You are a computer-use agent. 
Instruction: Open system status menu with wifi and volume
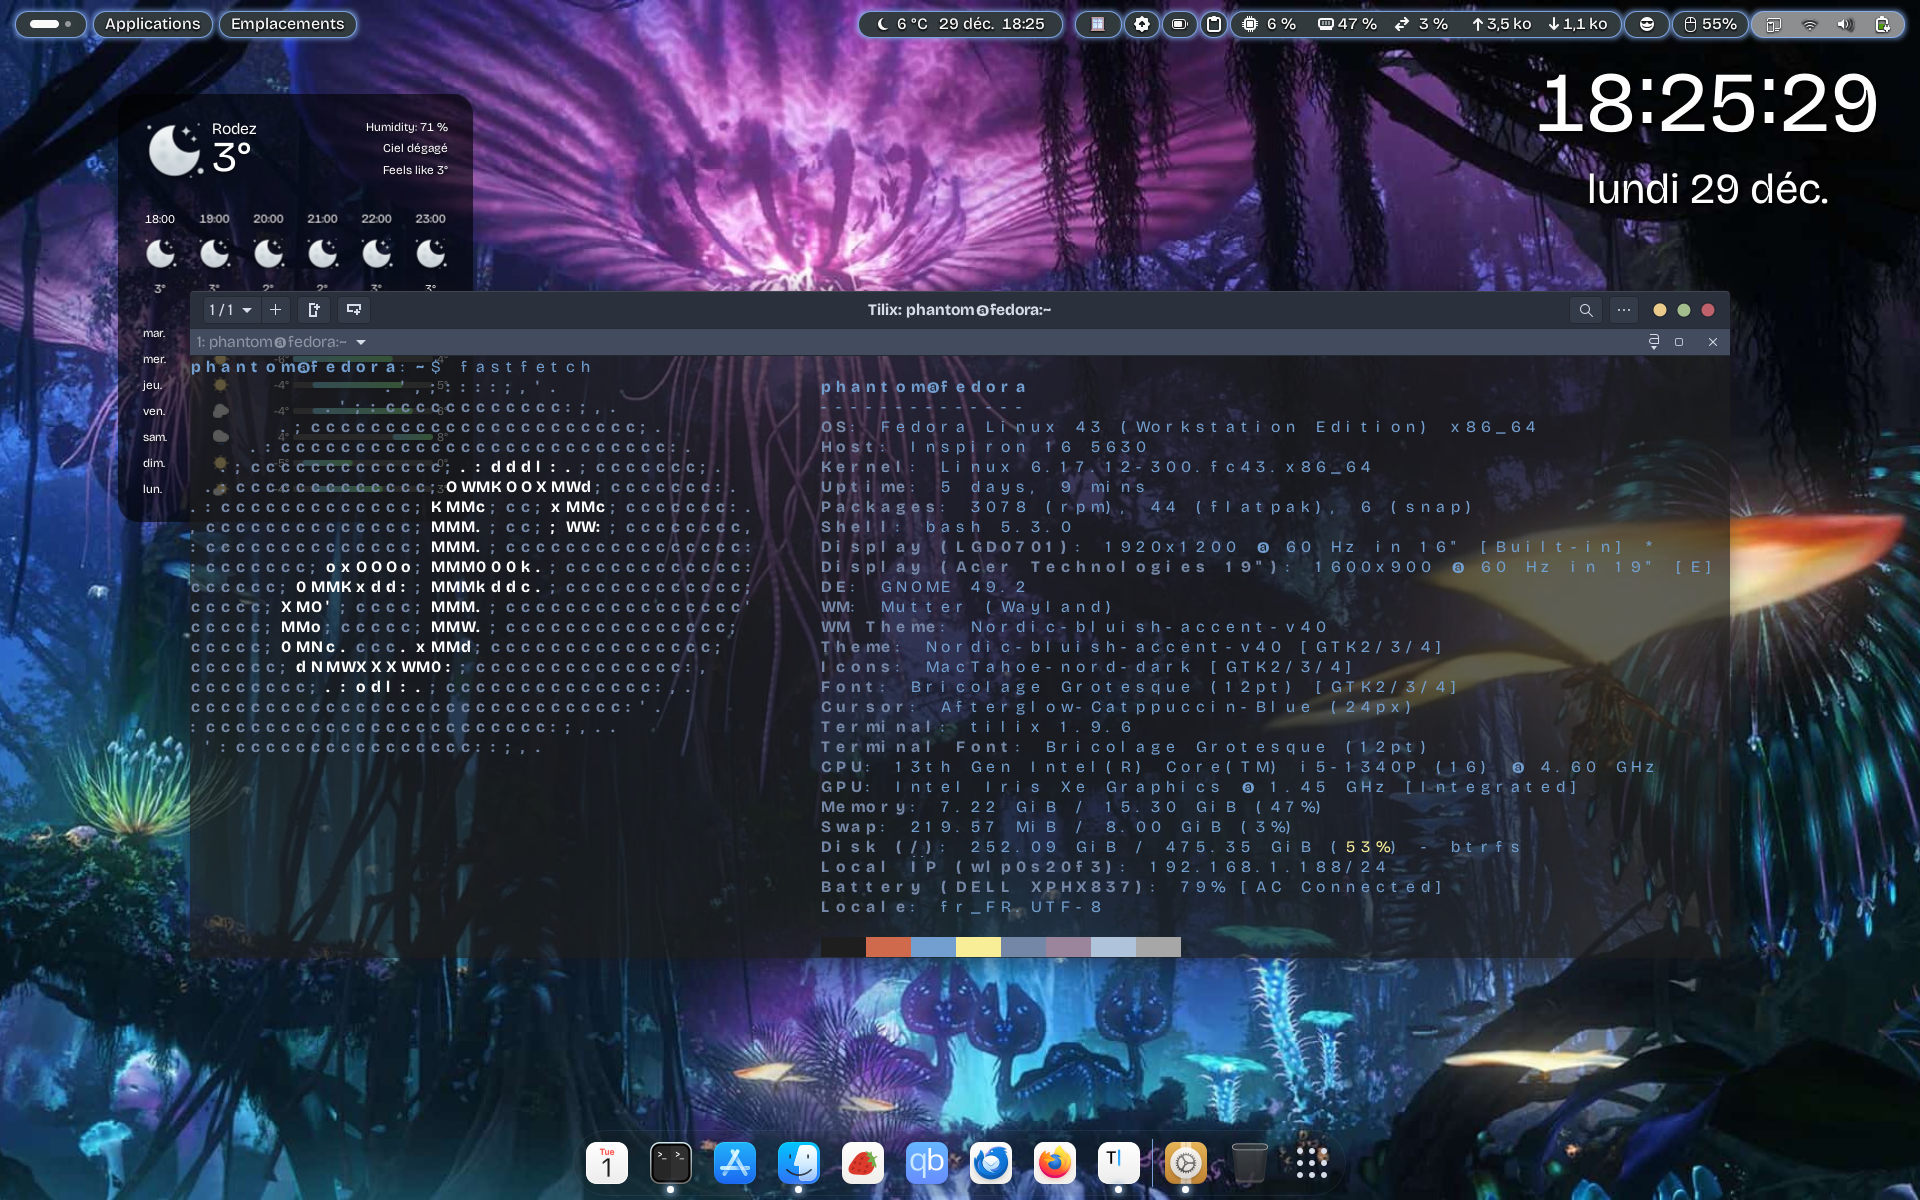(x=1826, y=24)
